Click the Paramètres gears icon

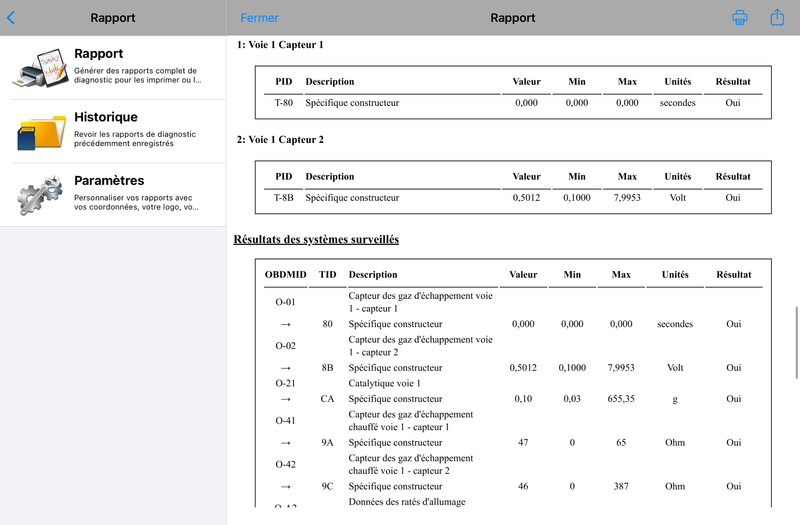[40, 195]
